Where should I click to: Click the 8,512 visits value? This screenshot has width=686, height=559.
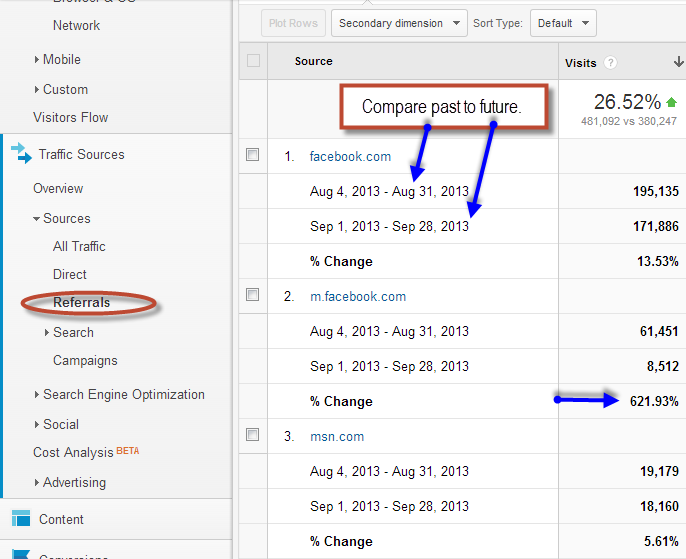tap(663, 366)
